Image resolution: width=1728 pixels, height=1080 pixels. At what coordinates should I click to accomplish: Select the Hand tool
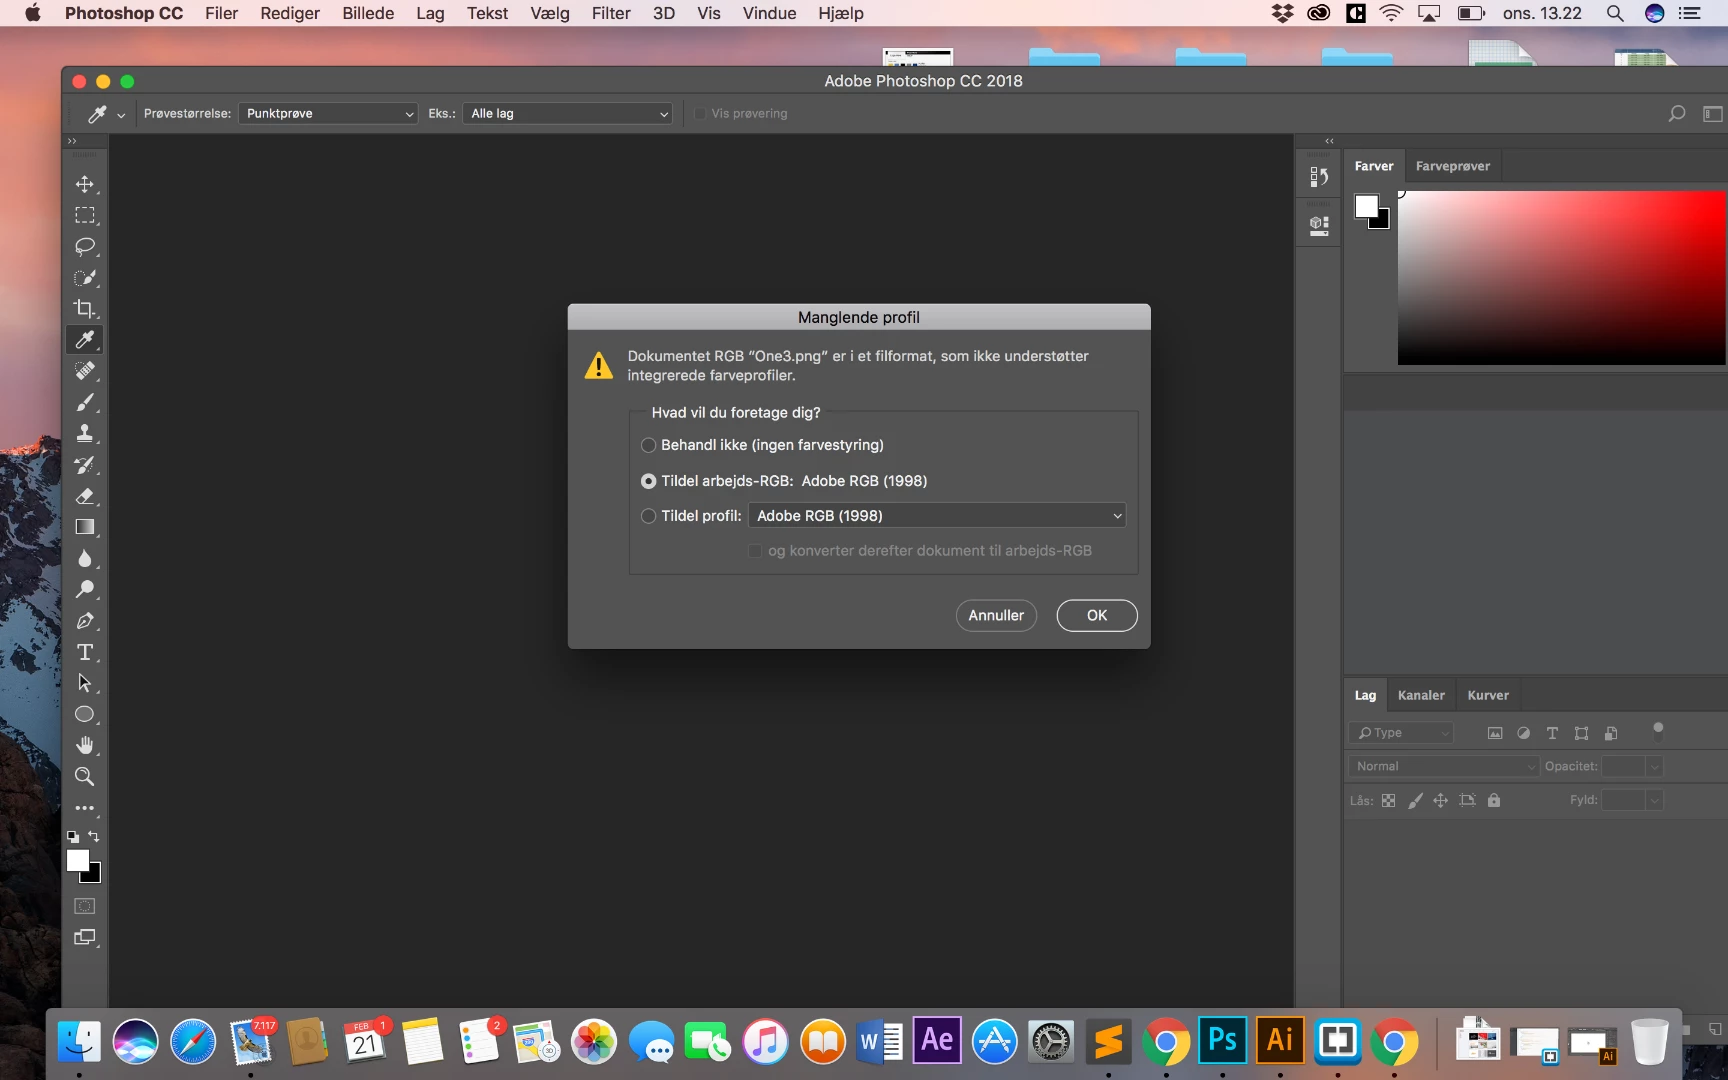click(85, 745)
